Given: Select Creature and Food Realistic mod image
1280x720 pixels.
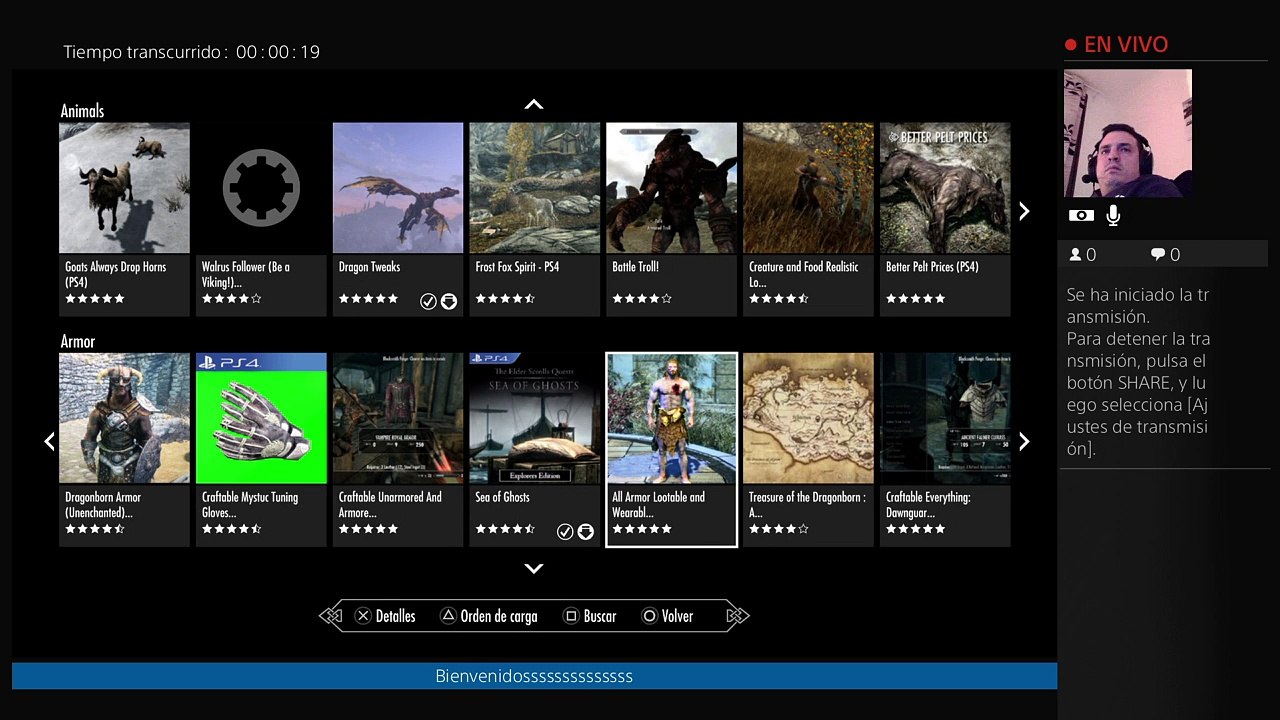Looking at the screenshot, I should coord(809,188).
